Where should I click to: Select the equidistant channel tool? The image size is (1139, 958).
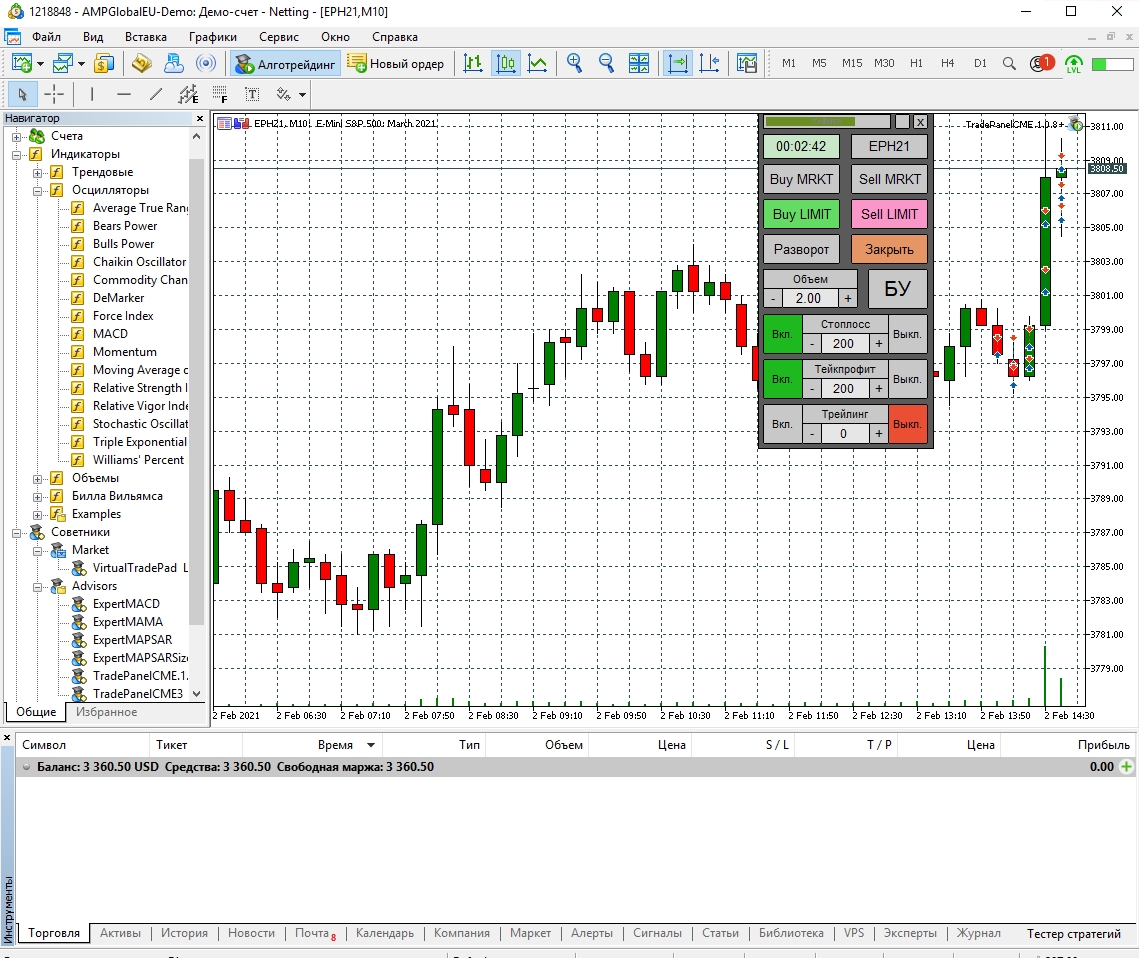tap(187, 94)
